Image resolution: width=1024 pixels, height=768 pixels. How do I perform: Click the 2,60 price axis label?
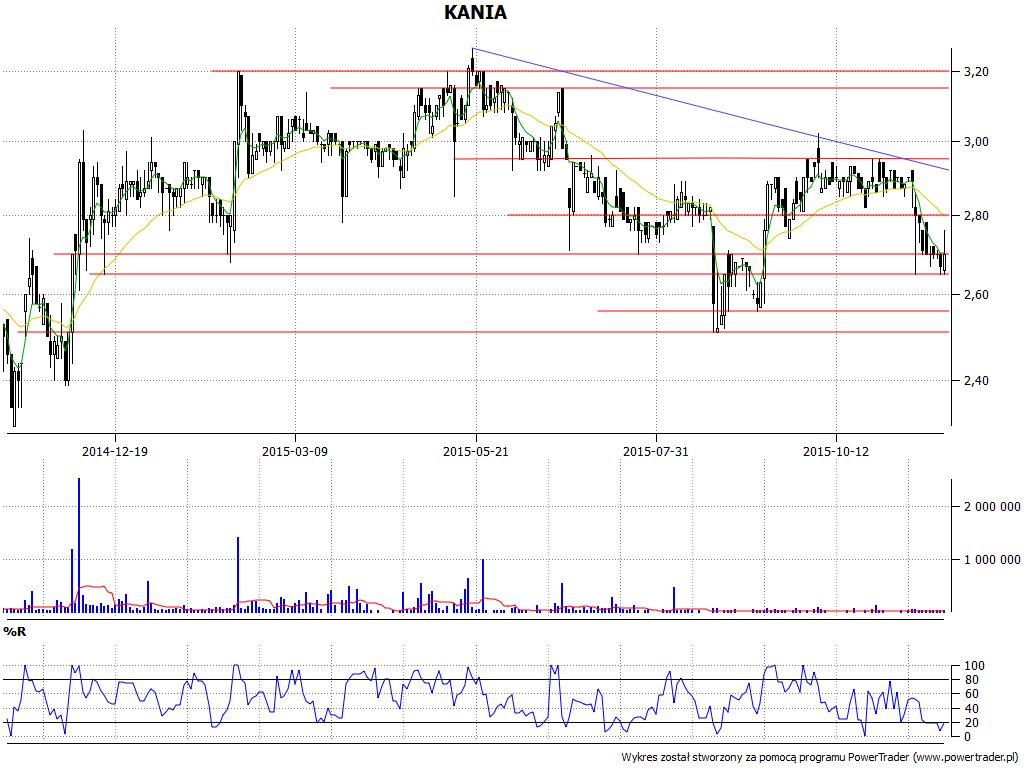click(x=976, y=295)
